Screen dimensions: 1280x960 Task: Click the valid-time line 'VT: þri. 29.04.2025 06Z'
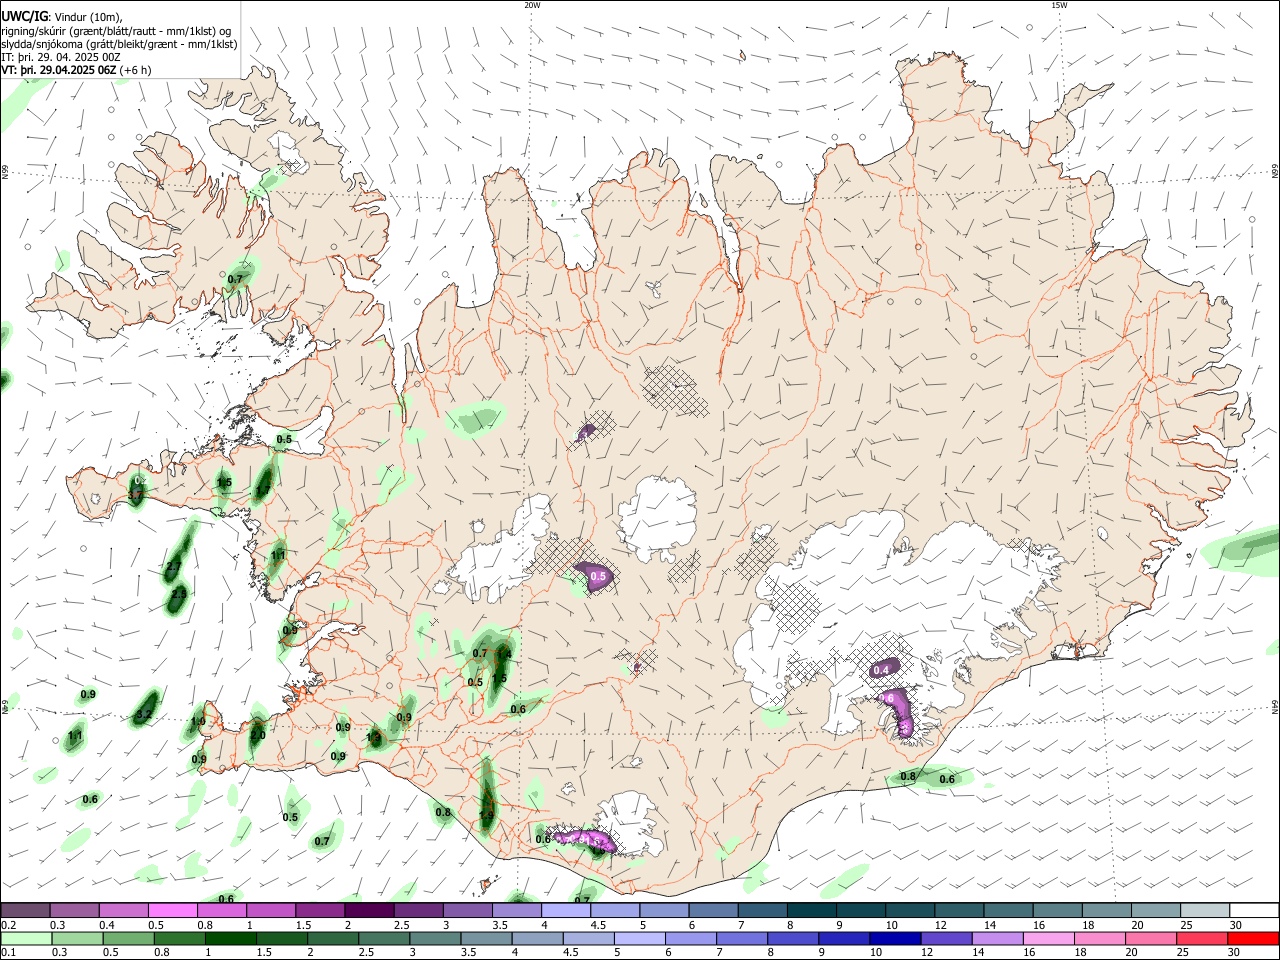pyautogui.click(x=59, y=70)
